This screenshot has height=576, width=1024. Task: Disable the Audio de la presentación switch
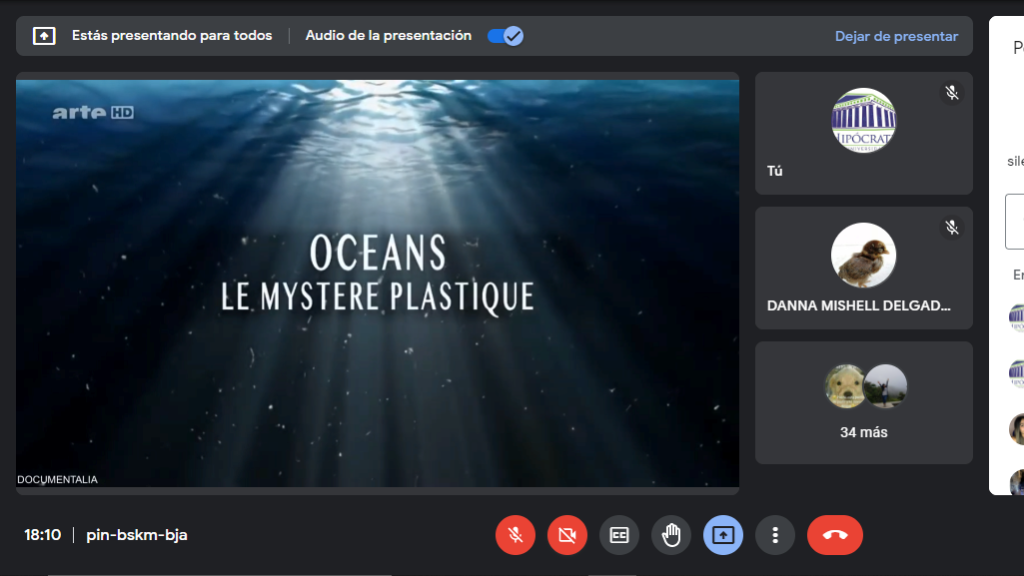[505, 36]
